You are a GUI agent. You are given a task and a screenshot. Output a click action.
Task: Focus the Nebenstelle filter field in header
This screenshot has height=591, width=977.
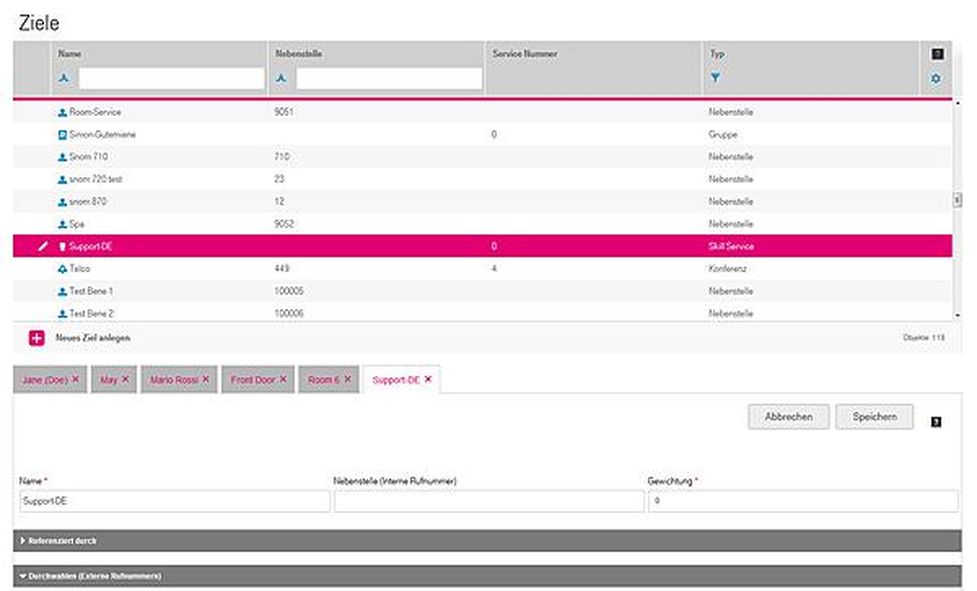pos(389,79)
